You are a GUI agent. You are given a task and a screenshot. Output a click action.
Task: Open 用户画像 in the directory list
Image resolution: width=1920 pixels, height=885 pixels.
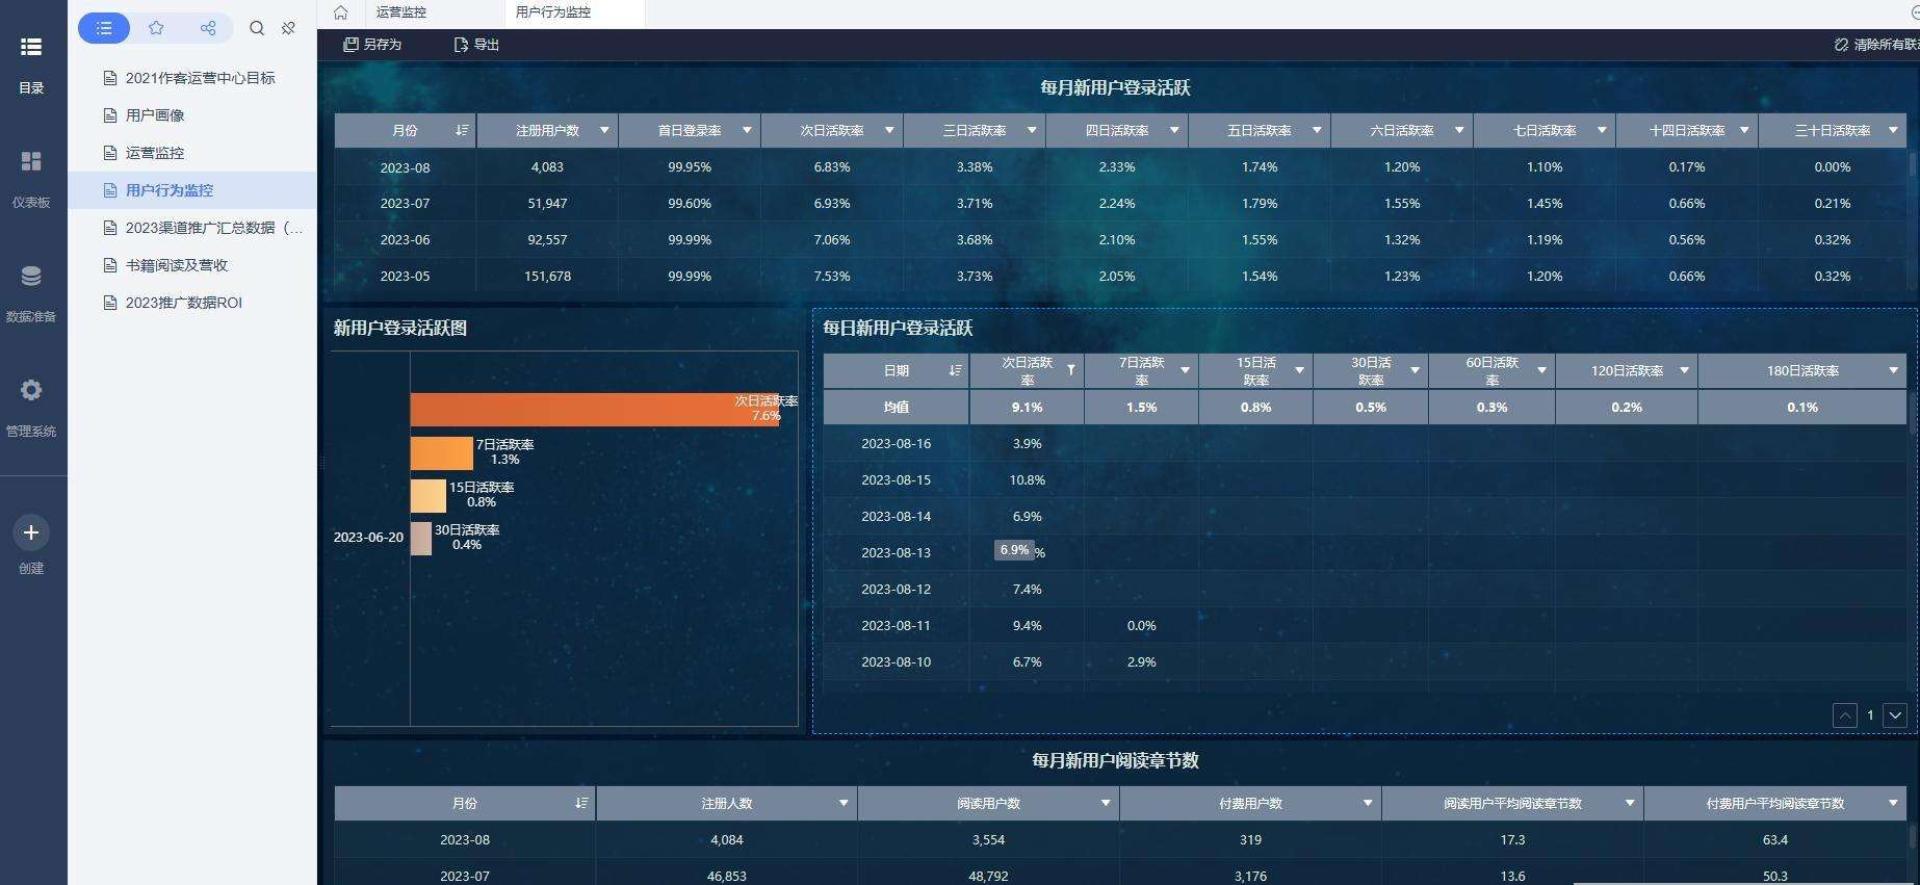[x=155, y=115]
